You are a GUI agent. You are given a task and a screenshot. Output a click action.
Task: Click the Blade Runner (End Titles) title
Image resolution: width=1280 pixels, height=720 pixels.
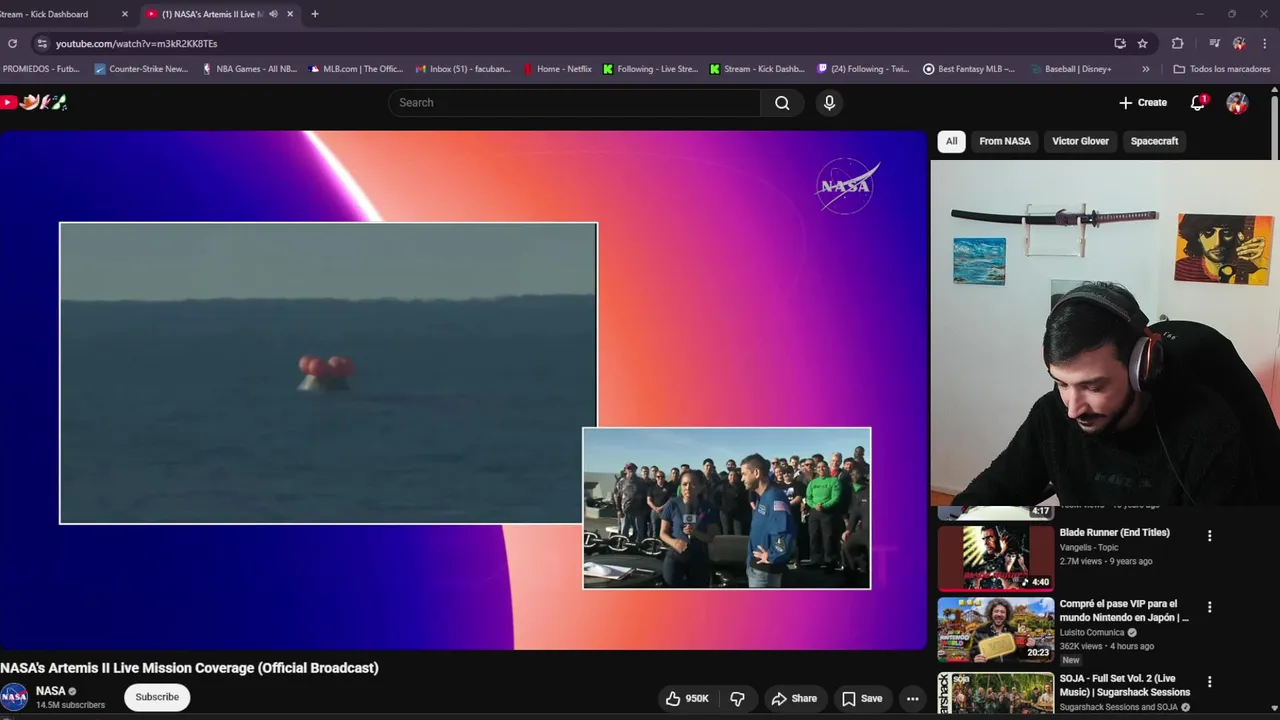[x=1114, y=533]
